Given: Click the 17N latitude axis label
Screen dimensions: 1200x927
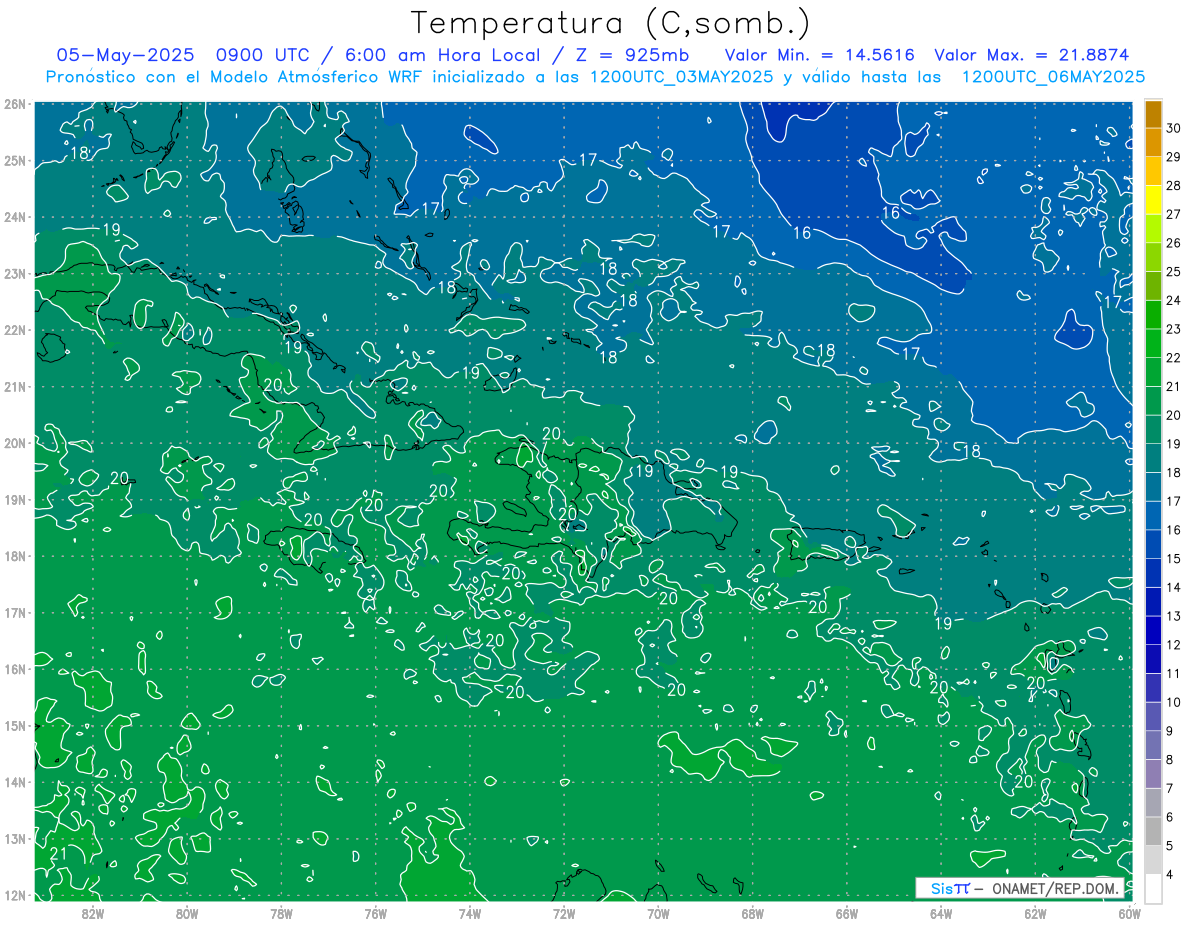Looking at the screenshot, I should (x=15, y=612).
